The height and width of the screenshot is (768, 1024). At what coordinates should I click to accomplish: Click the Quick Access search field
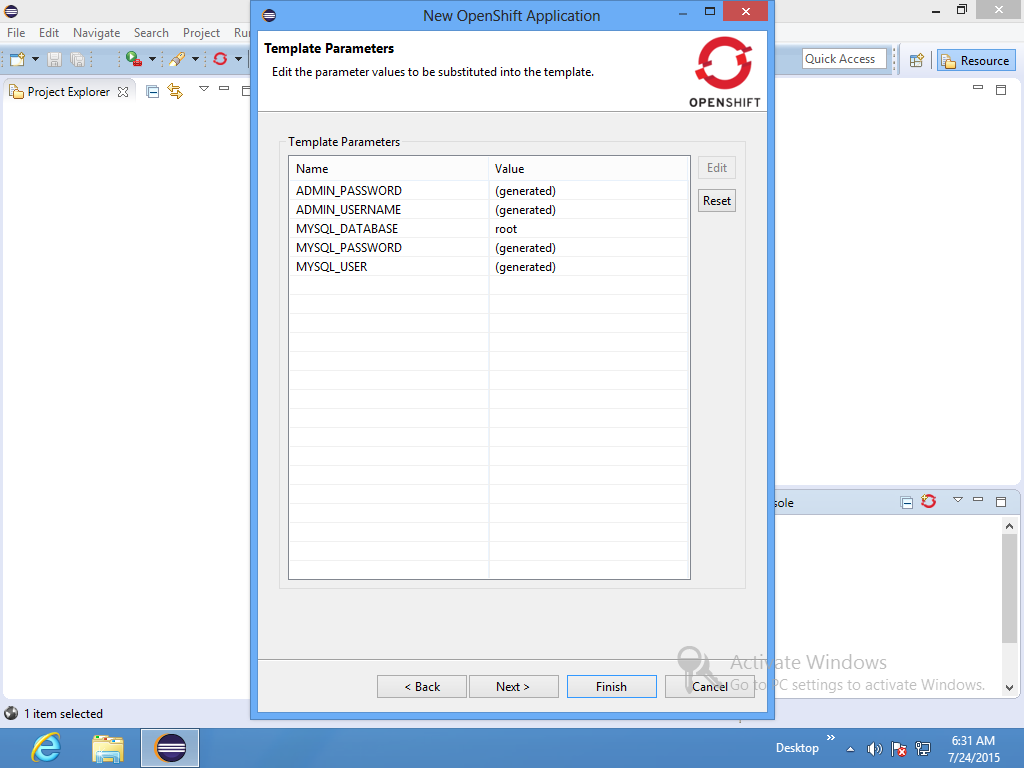[844, 59]
